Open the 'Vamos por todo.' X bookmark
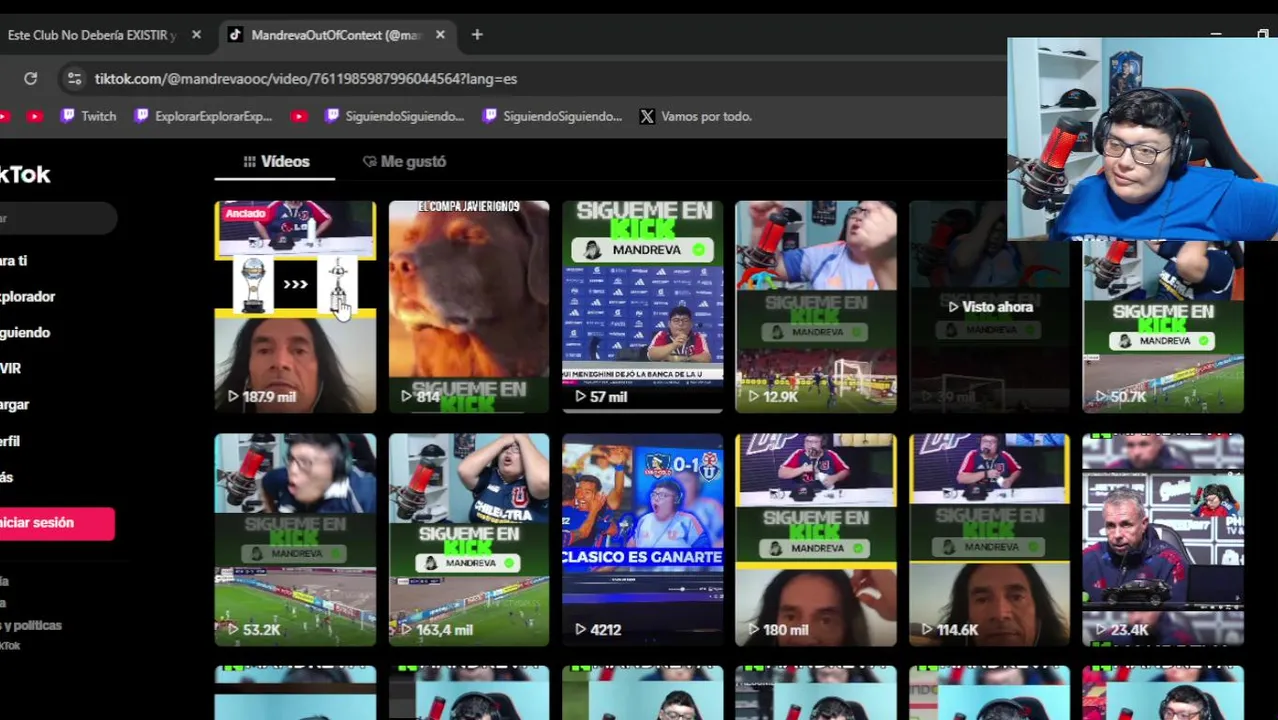This screenshot has height=720, width=1278. [696, 116]
